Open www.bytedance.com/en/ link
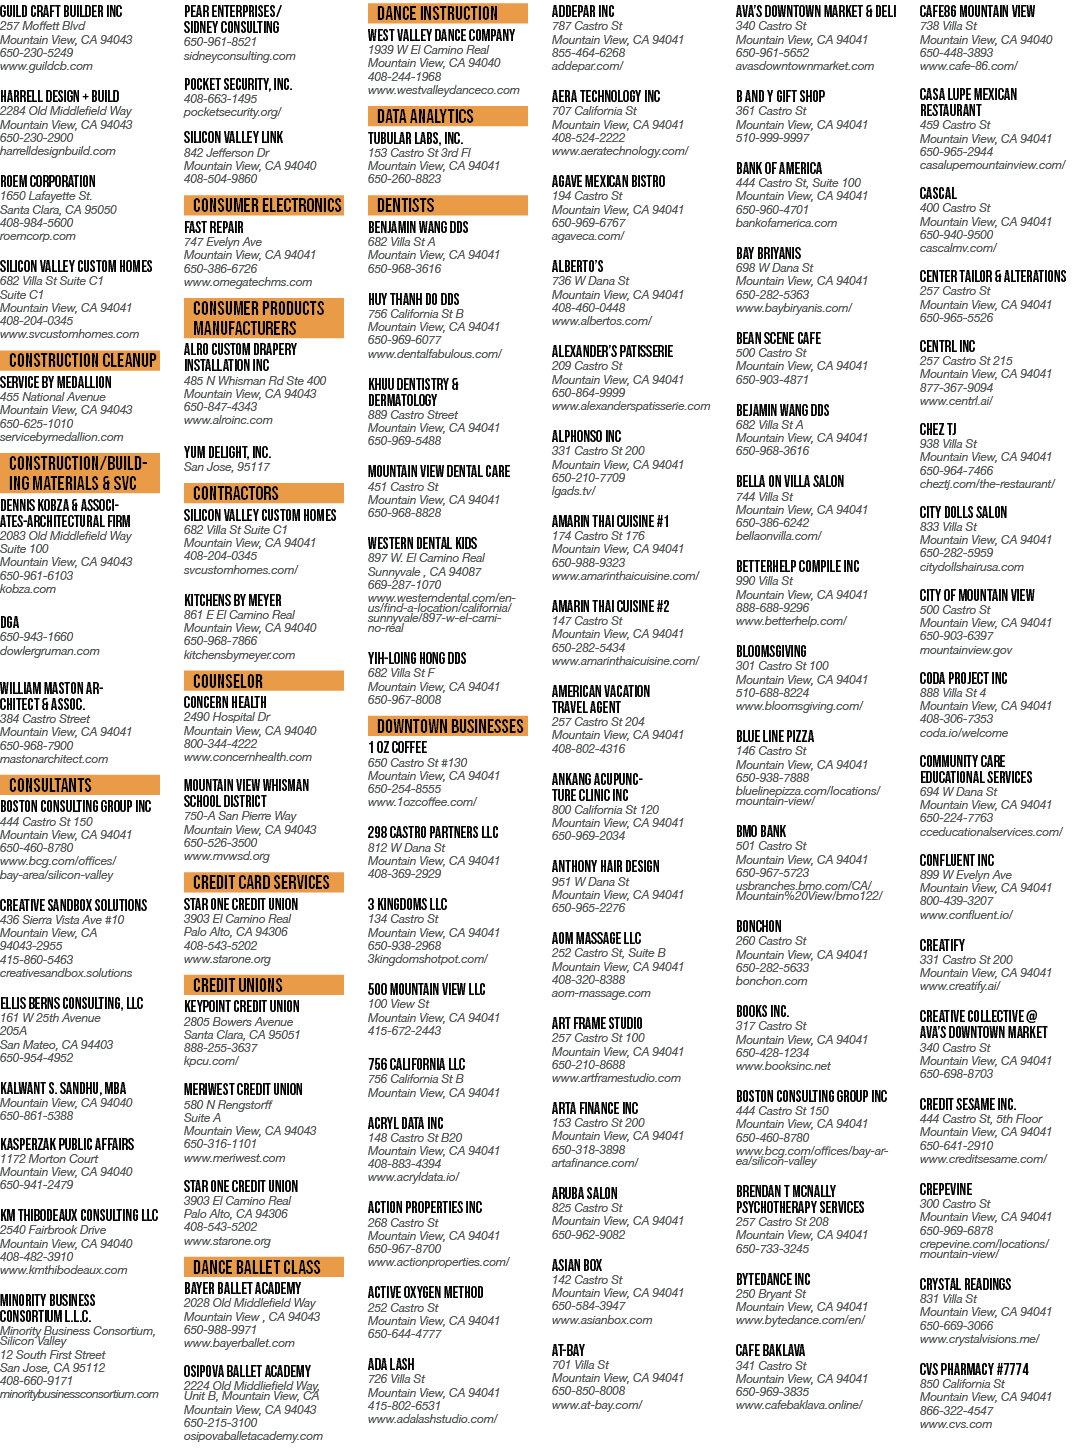Image resolution: width=1080 pixels, height=1449 pixels. 800,1320
